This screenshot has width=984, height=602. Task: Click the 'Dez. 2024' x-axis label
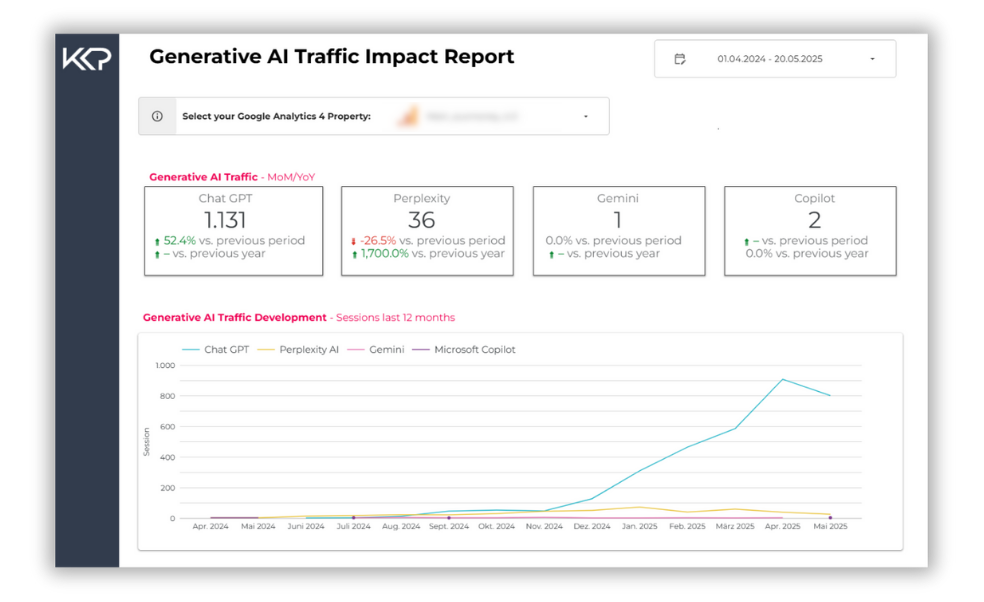click(x=592, y=527)
